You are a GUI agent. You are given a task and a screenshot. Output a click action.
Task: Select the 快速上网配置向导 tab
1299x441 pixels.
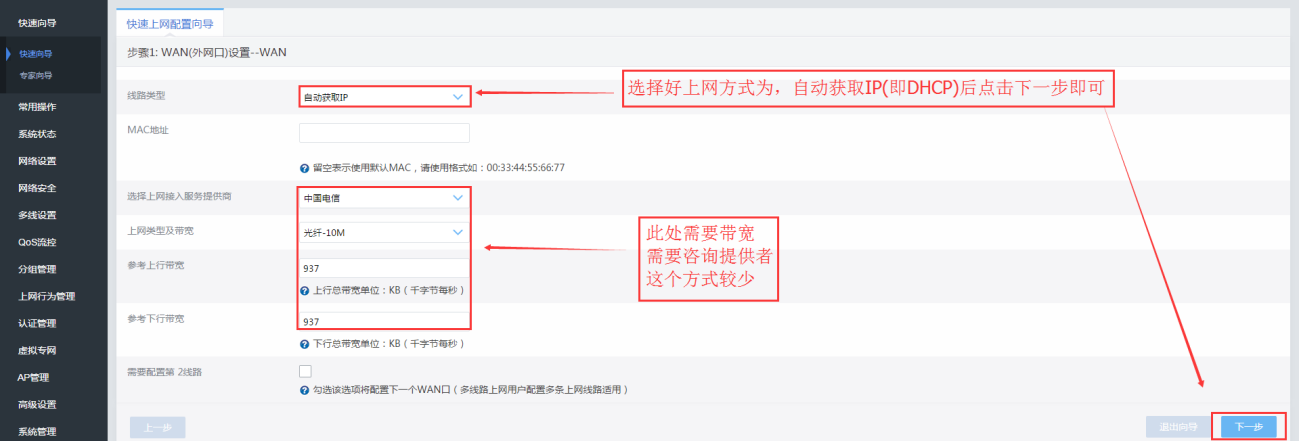[169, 24]
